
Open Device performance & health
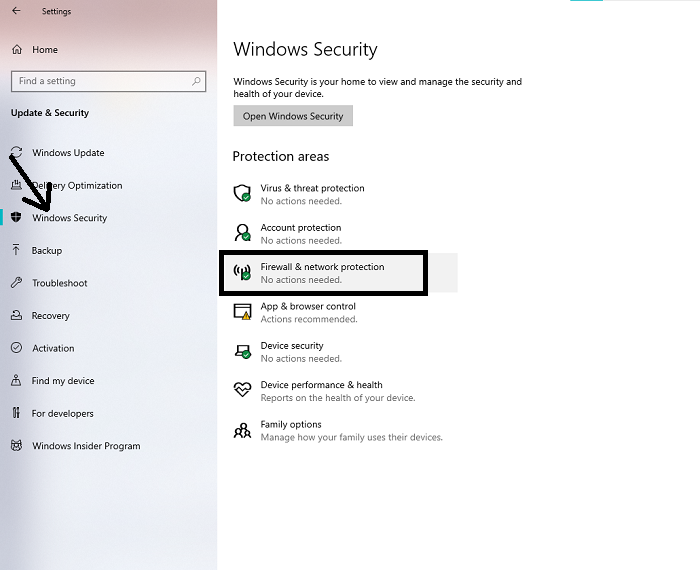321,385
